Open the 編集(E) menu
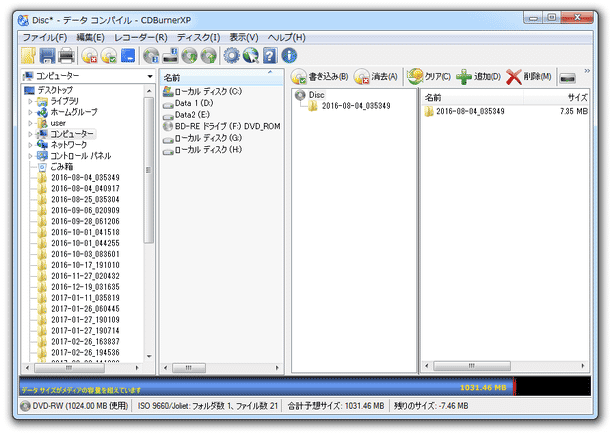This screenshot has width=612, height=434. coord(90,37)
